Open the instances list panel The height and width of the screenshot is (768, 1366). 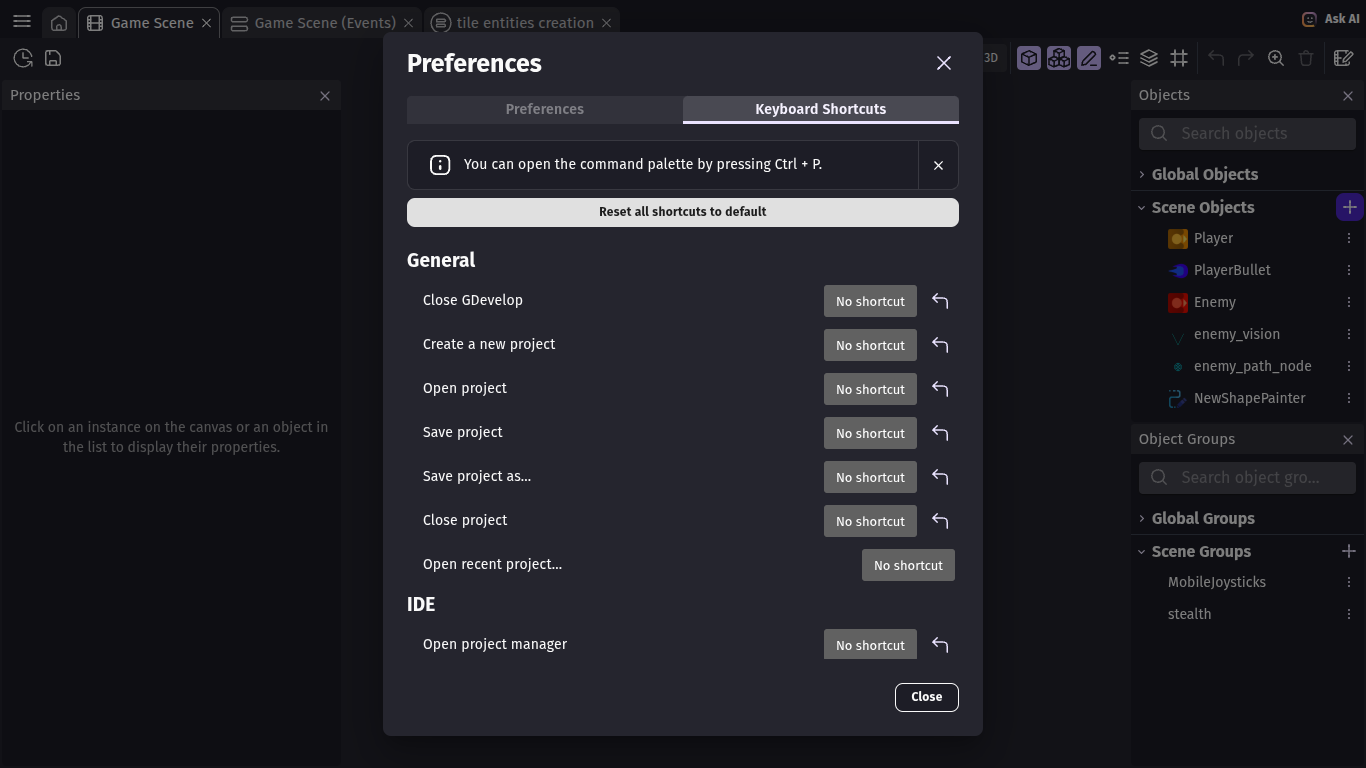[x=1119, y=58]
